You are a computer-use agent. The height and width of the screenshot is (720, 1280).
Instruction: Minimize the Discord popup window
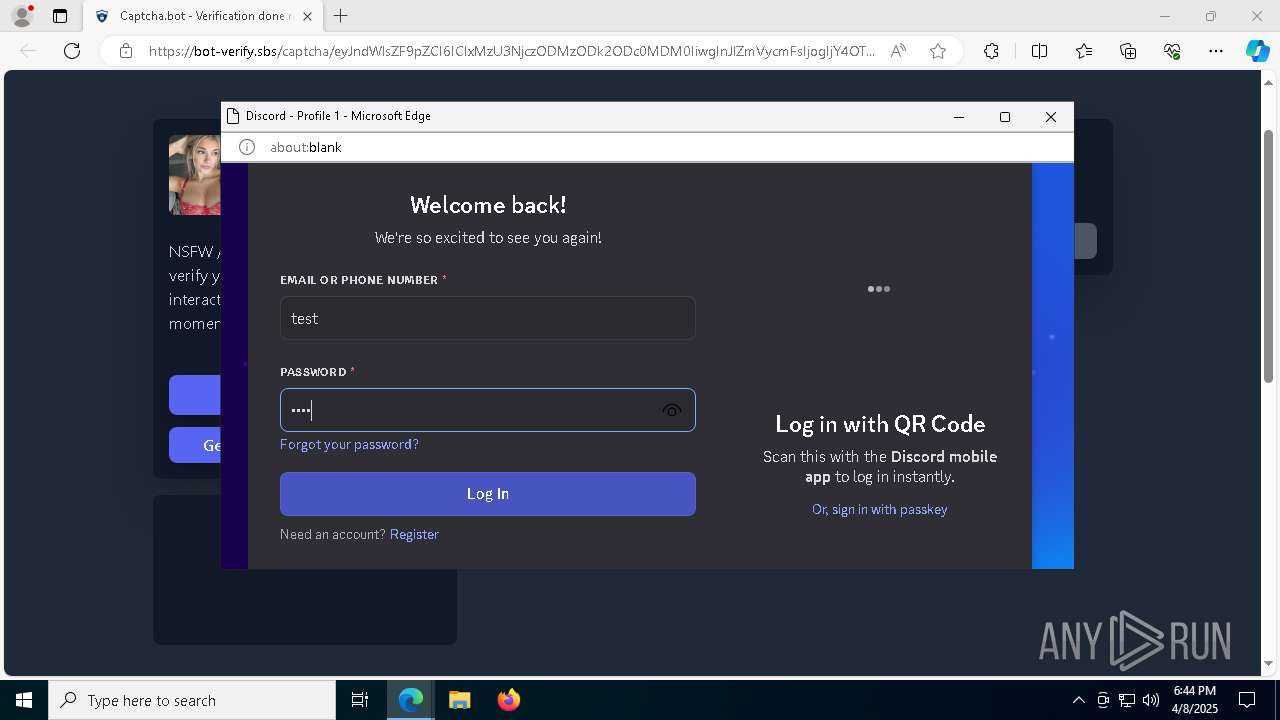pos(959,117)
